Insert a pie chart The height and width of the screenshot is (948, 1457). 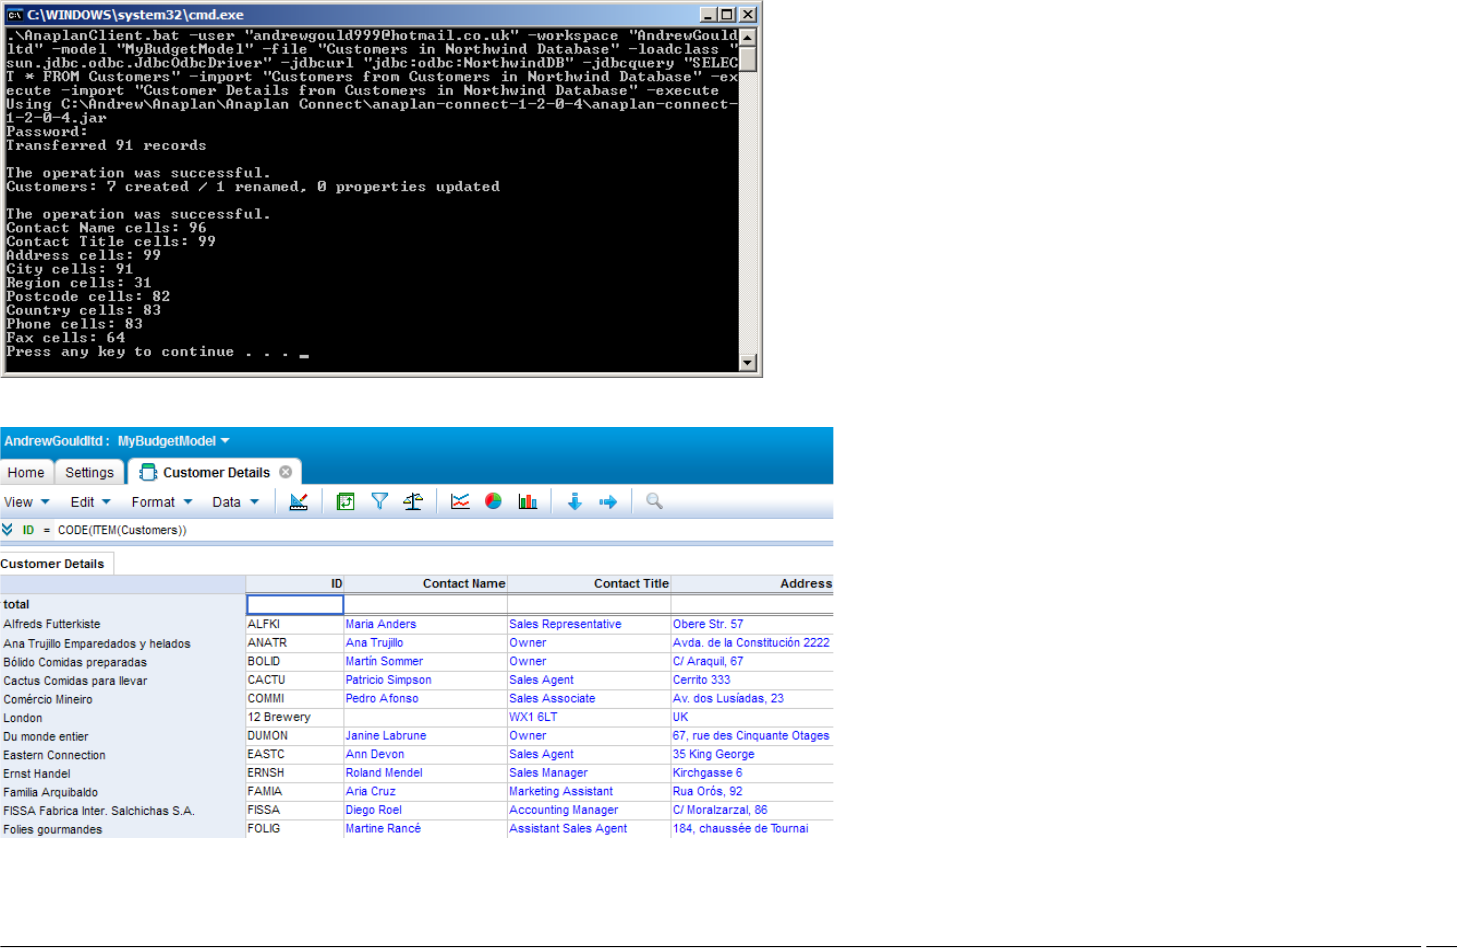(x=493, y=502)
